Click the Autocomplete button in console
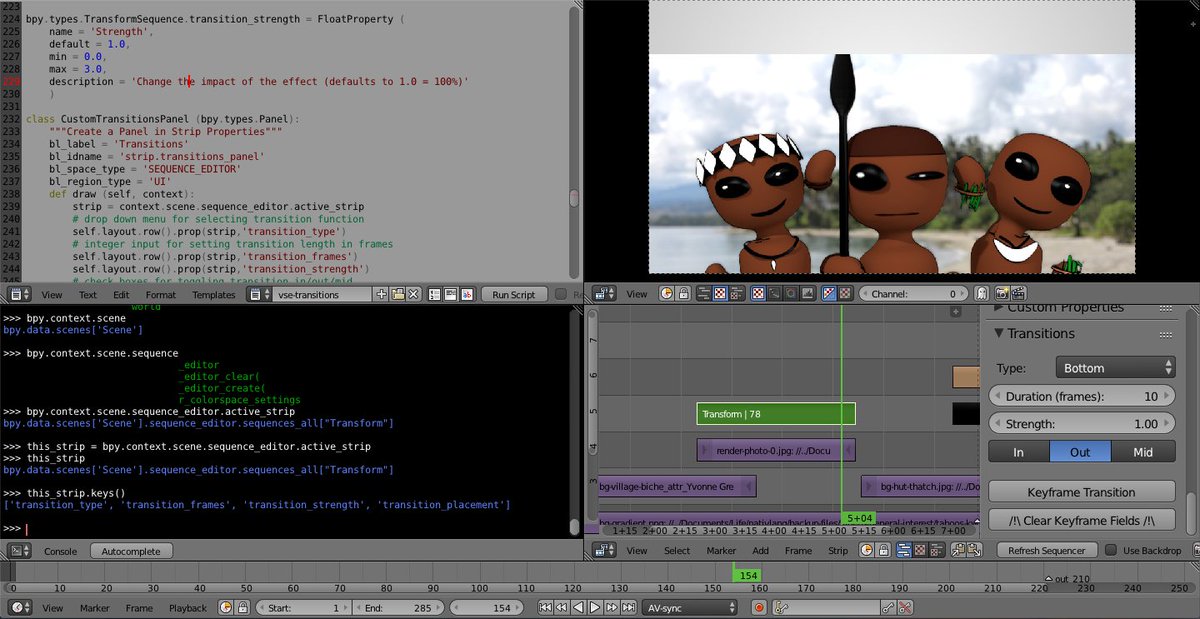 click(131, 551)
